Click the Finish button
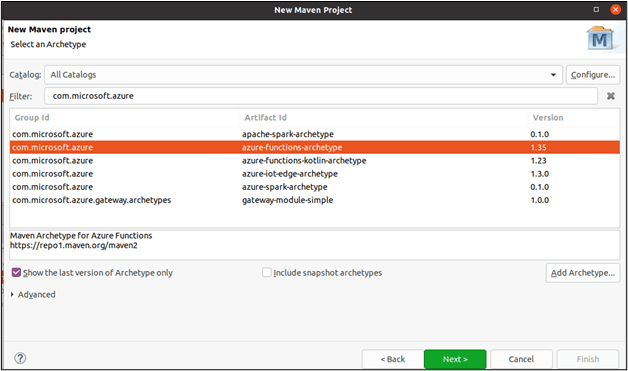This screenshot has width=628, height=371. 588,359
